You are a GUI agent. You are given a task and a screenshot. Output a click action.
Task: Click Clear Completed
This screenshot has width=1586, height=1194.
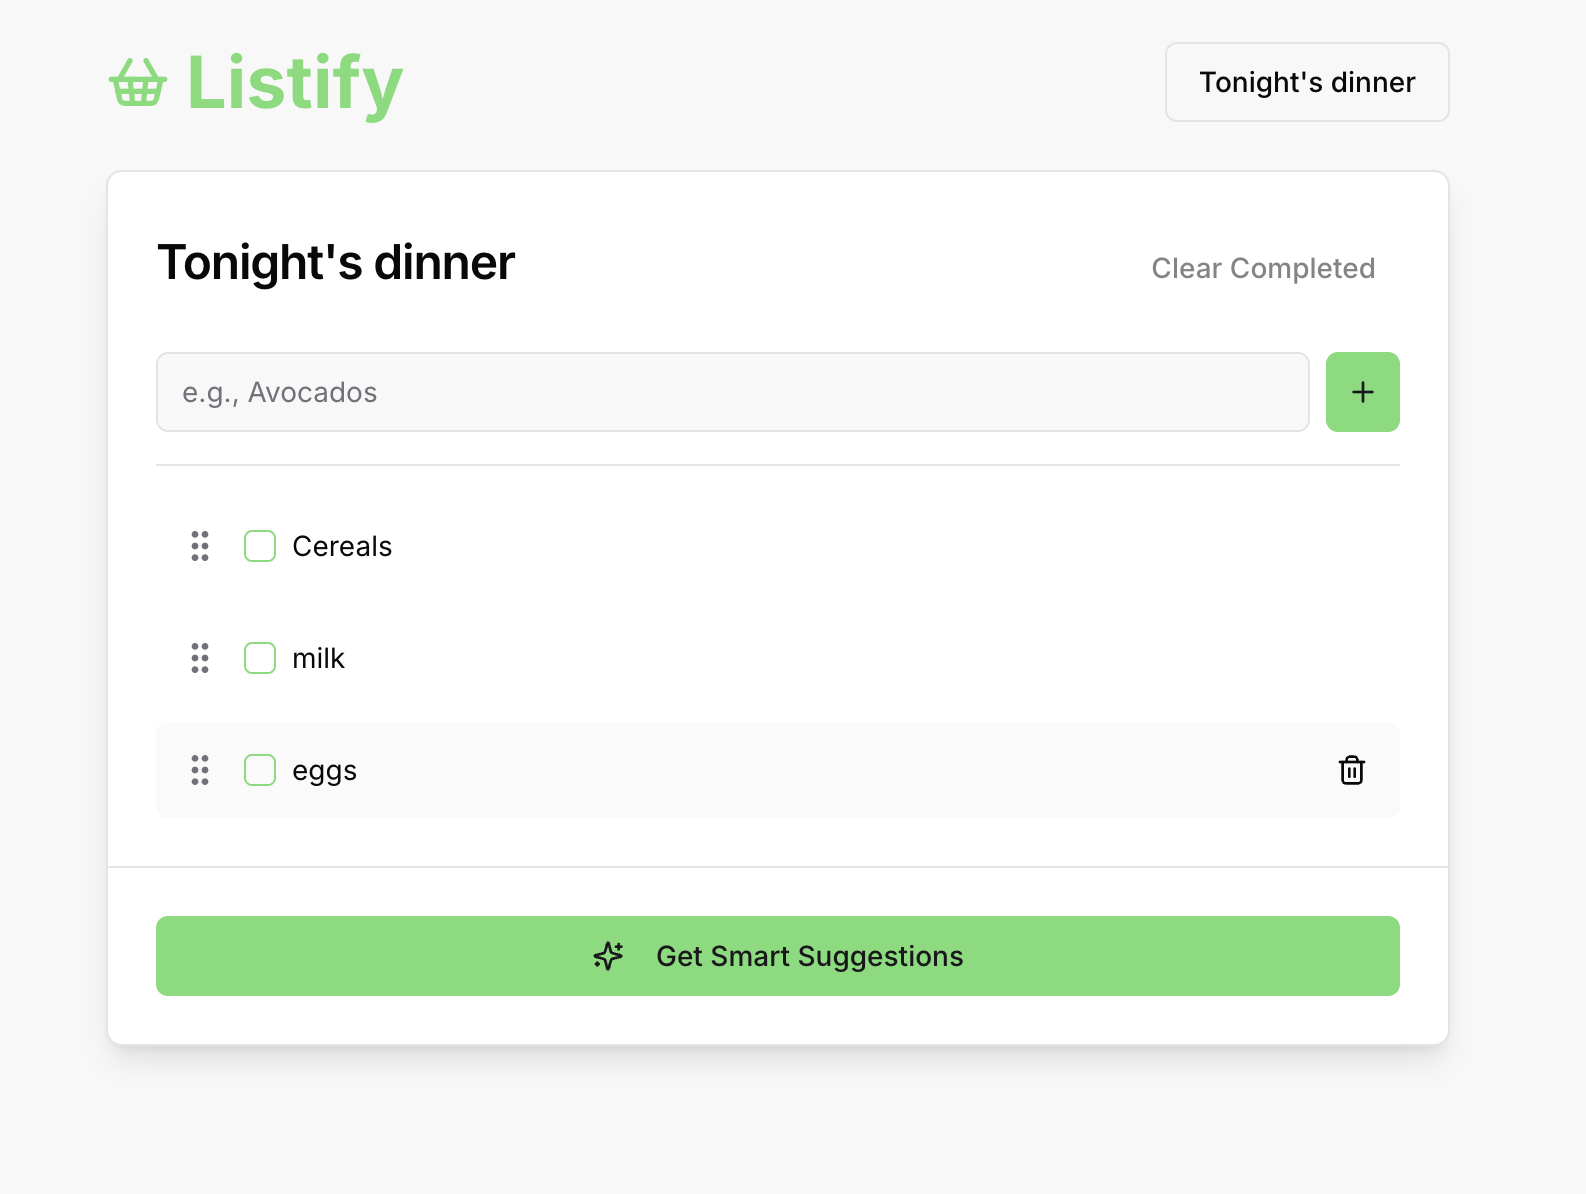point(1263,268)
